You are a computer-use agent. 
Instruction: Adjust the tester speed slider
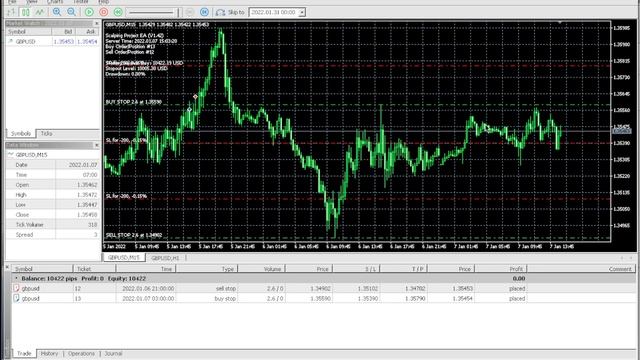tap(153, 12)
